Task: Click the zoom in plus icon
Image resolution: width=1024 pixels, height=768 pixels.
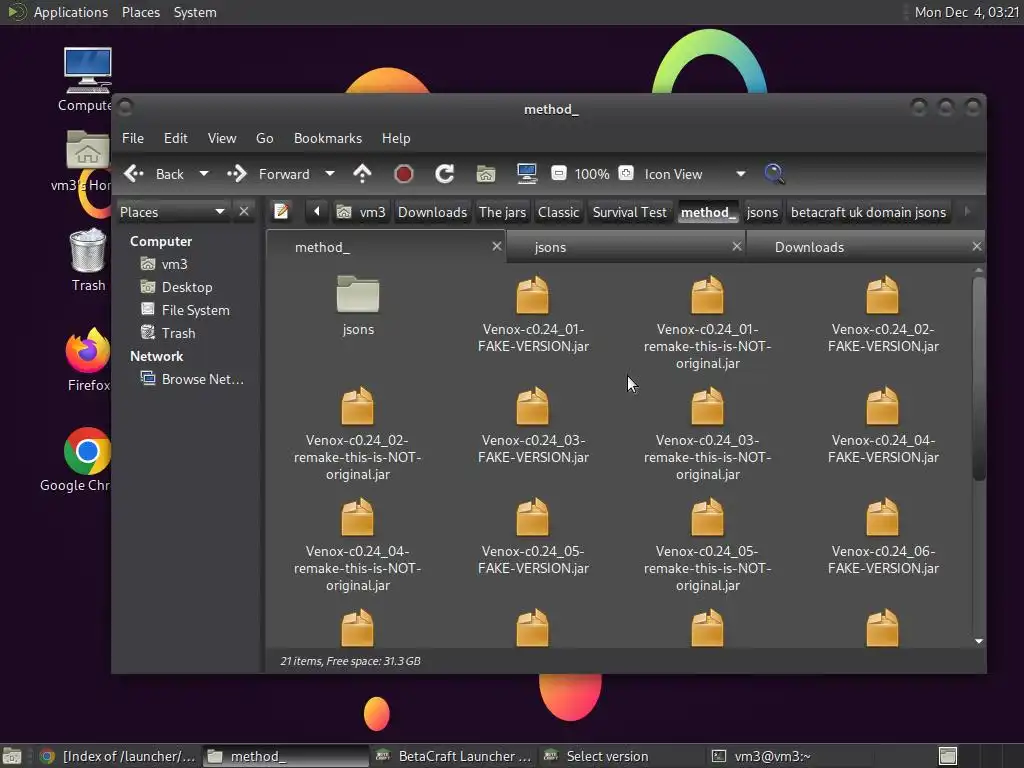Action: 626,174
